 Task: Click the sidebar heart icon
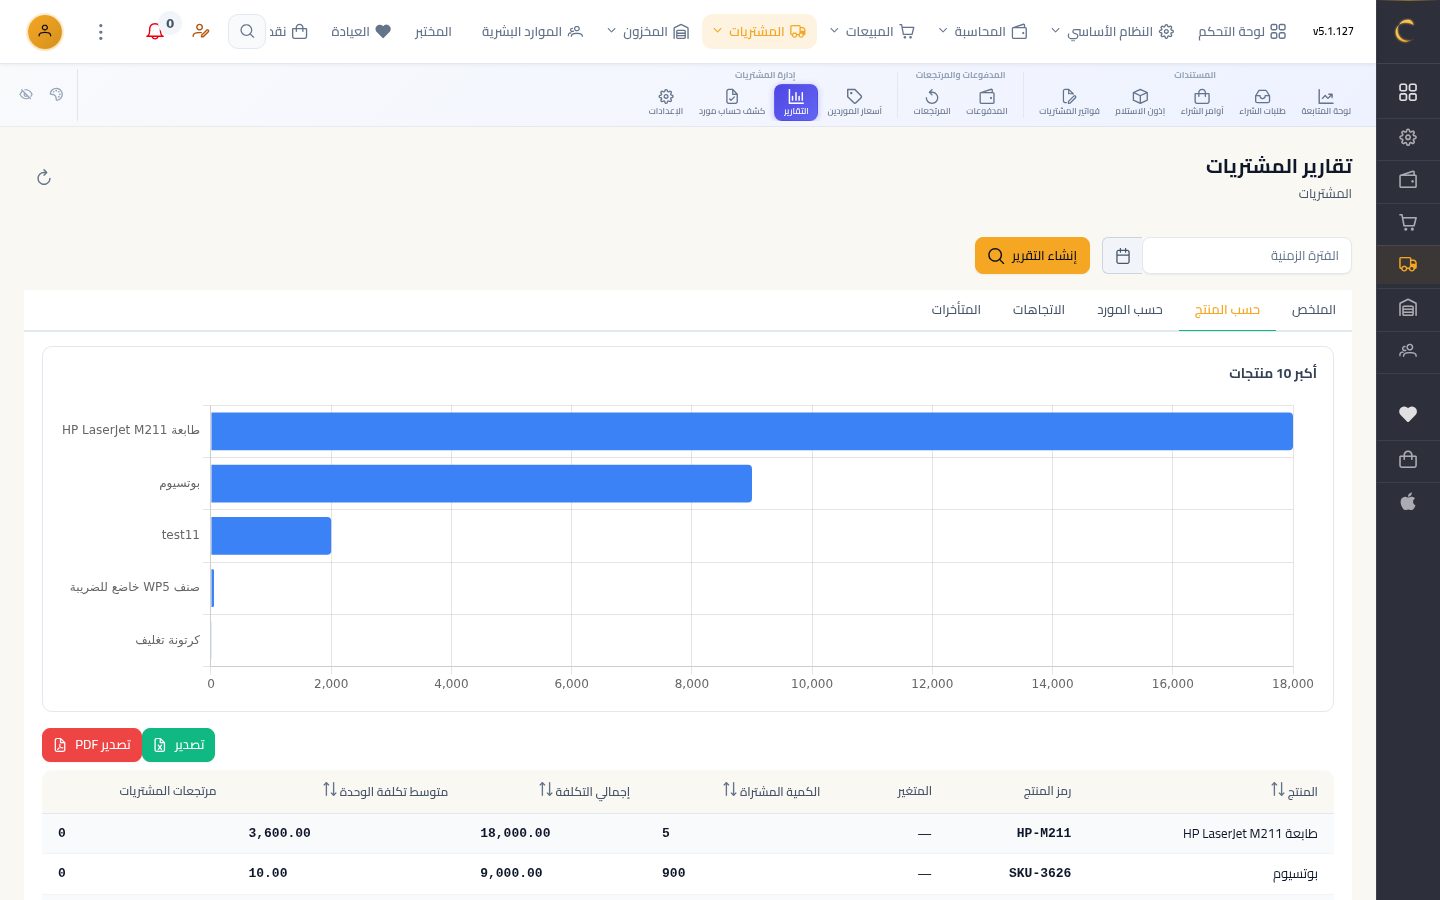click(1408, 414)
